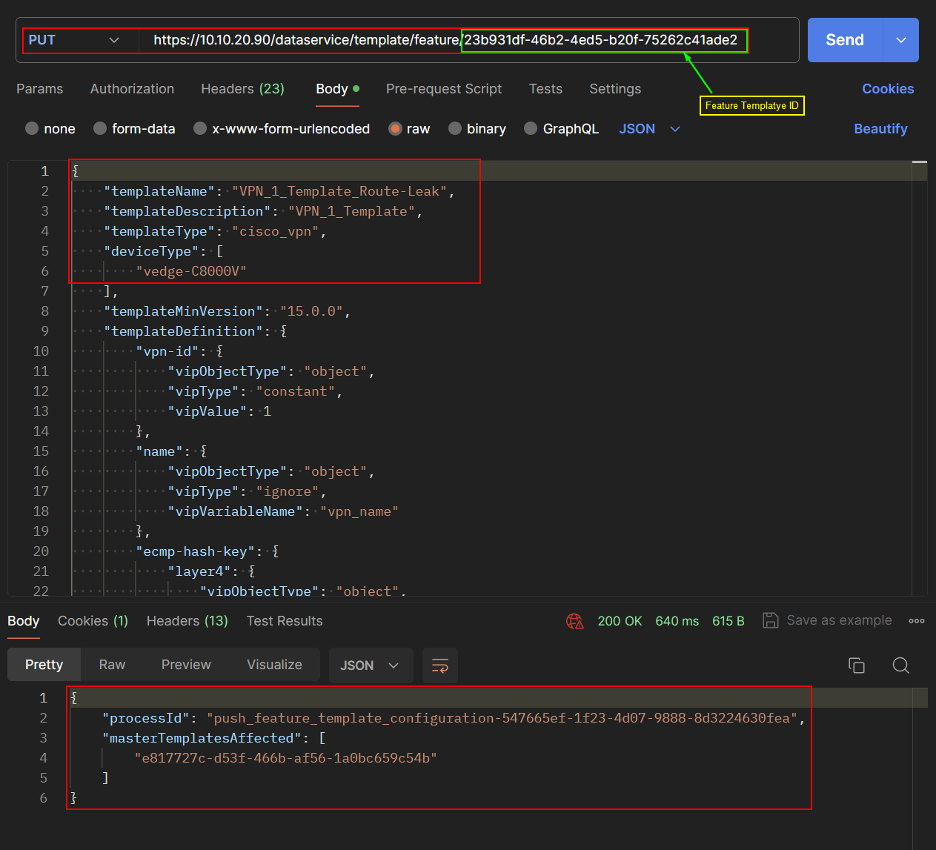Expand the Send button arrow options

click(x=900, y=40)
